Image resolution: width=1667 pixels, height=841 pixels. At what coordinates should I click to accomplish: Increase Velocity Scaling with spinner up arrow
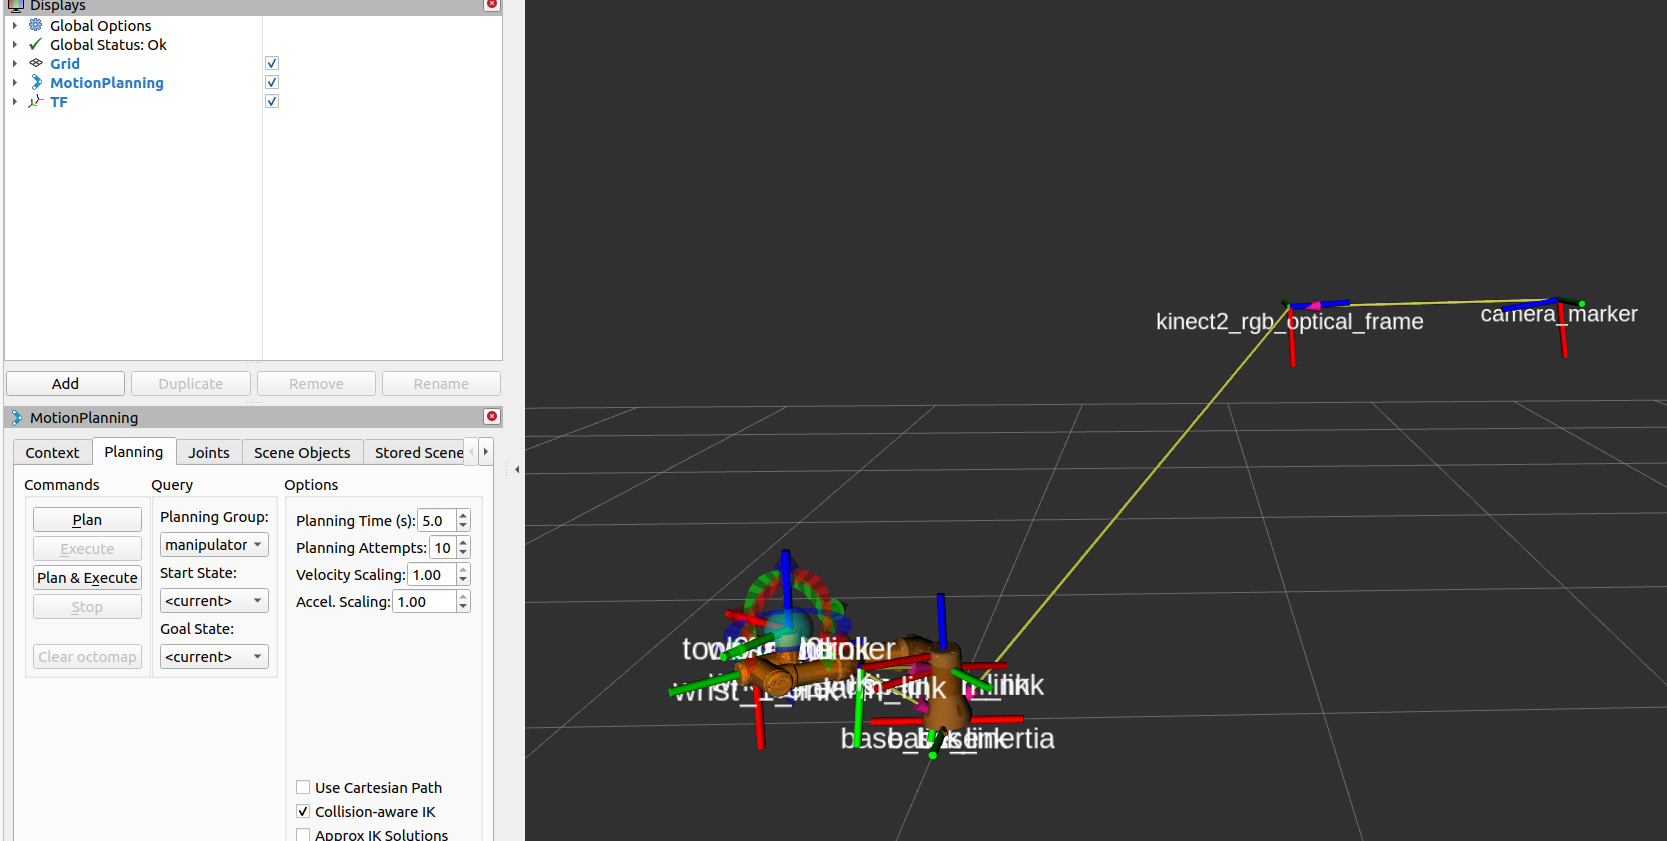tap(463, 569)
